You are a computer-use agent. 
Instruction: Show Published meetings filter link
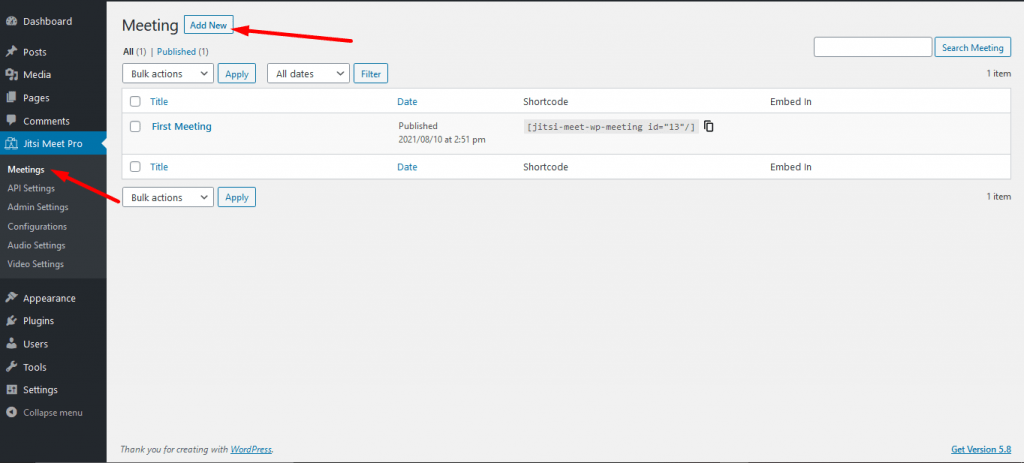pyautogui.click(x=176, y=52)
